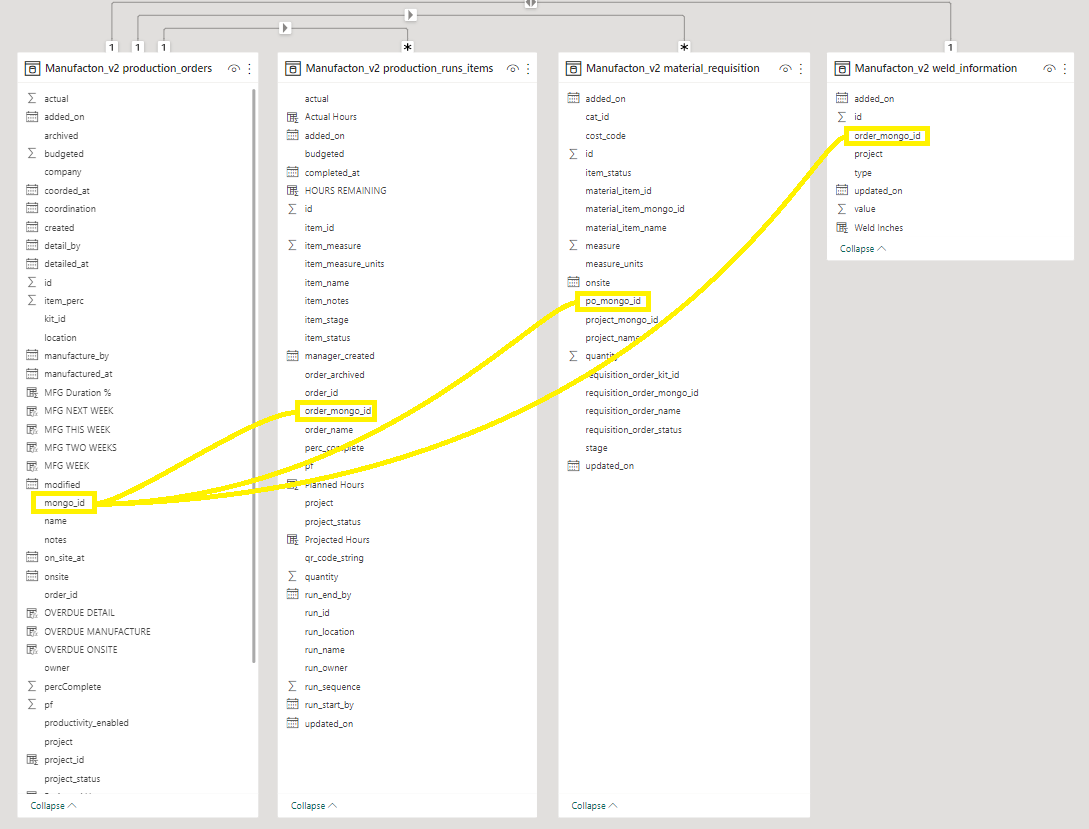Open more options for production_orders table
Viewport: 1089px width, 829px height.
click(x=250, y=69)
